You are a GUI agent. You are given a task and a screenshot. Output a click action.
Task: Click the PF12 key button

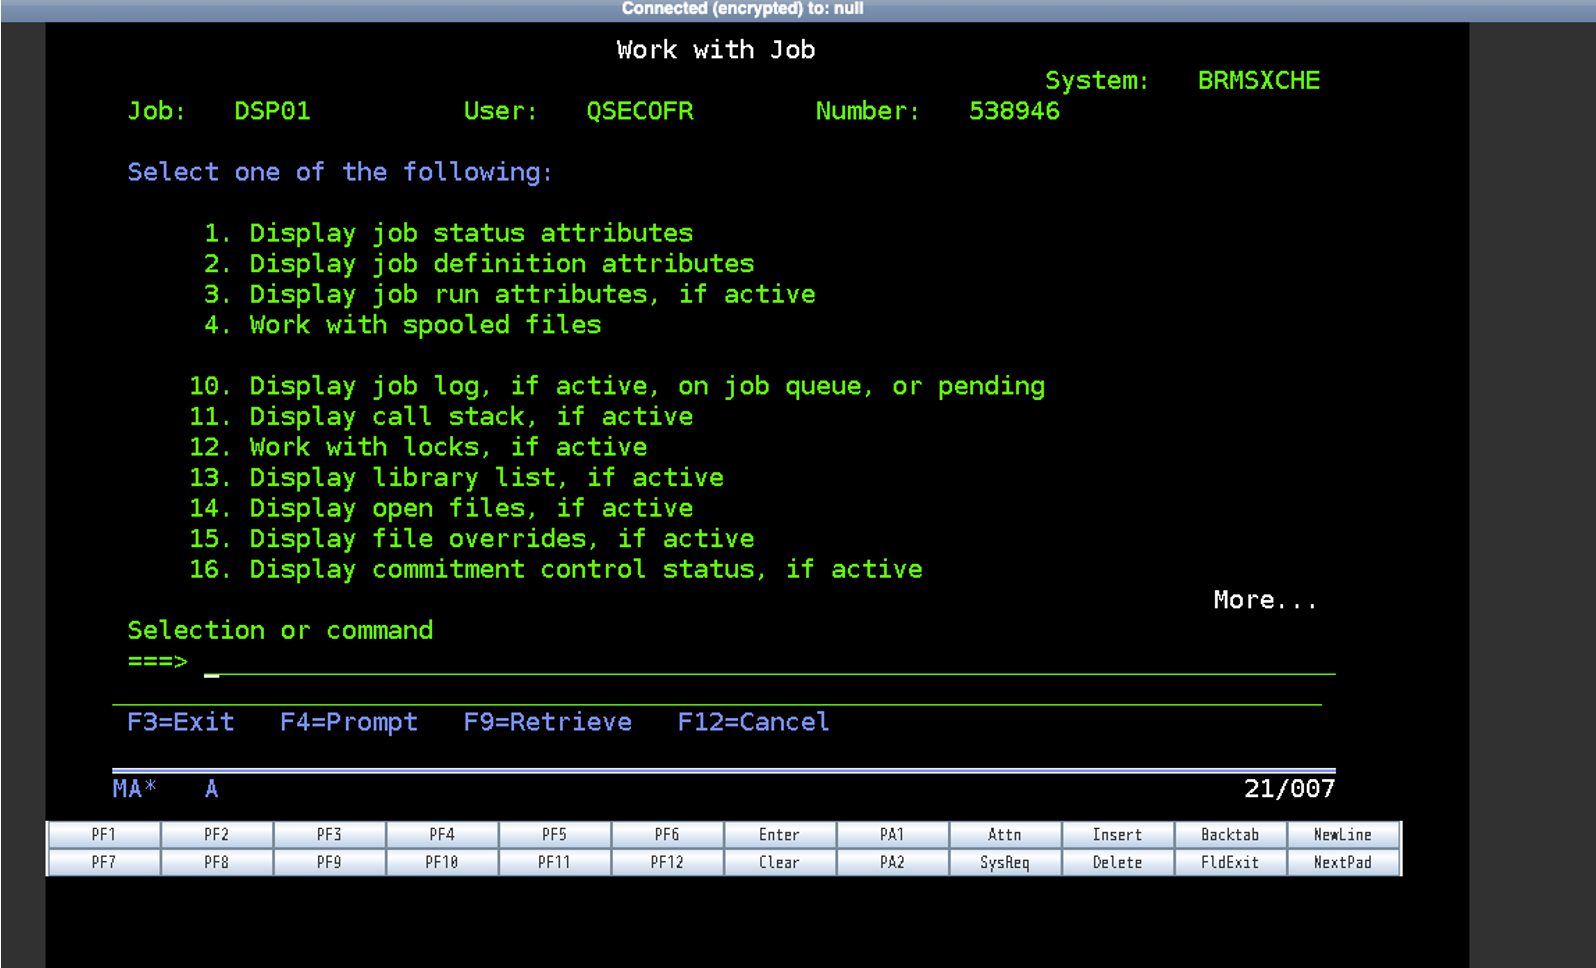[x=667, y=862]
